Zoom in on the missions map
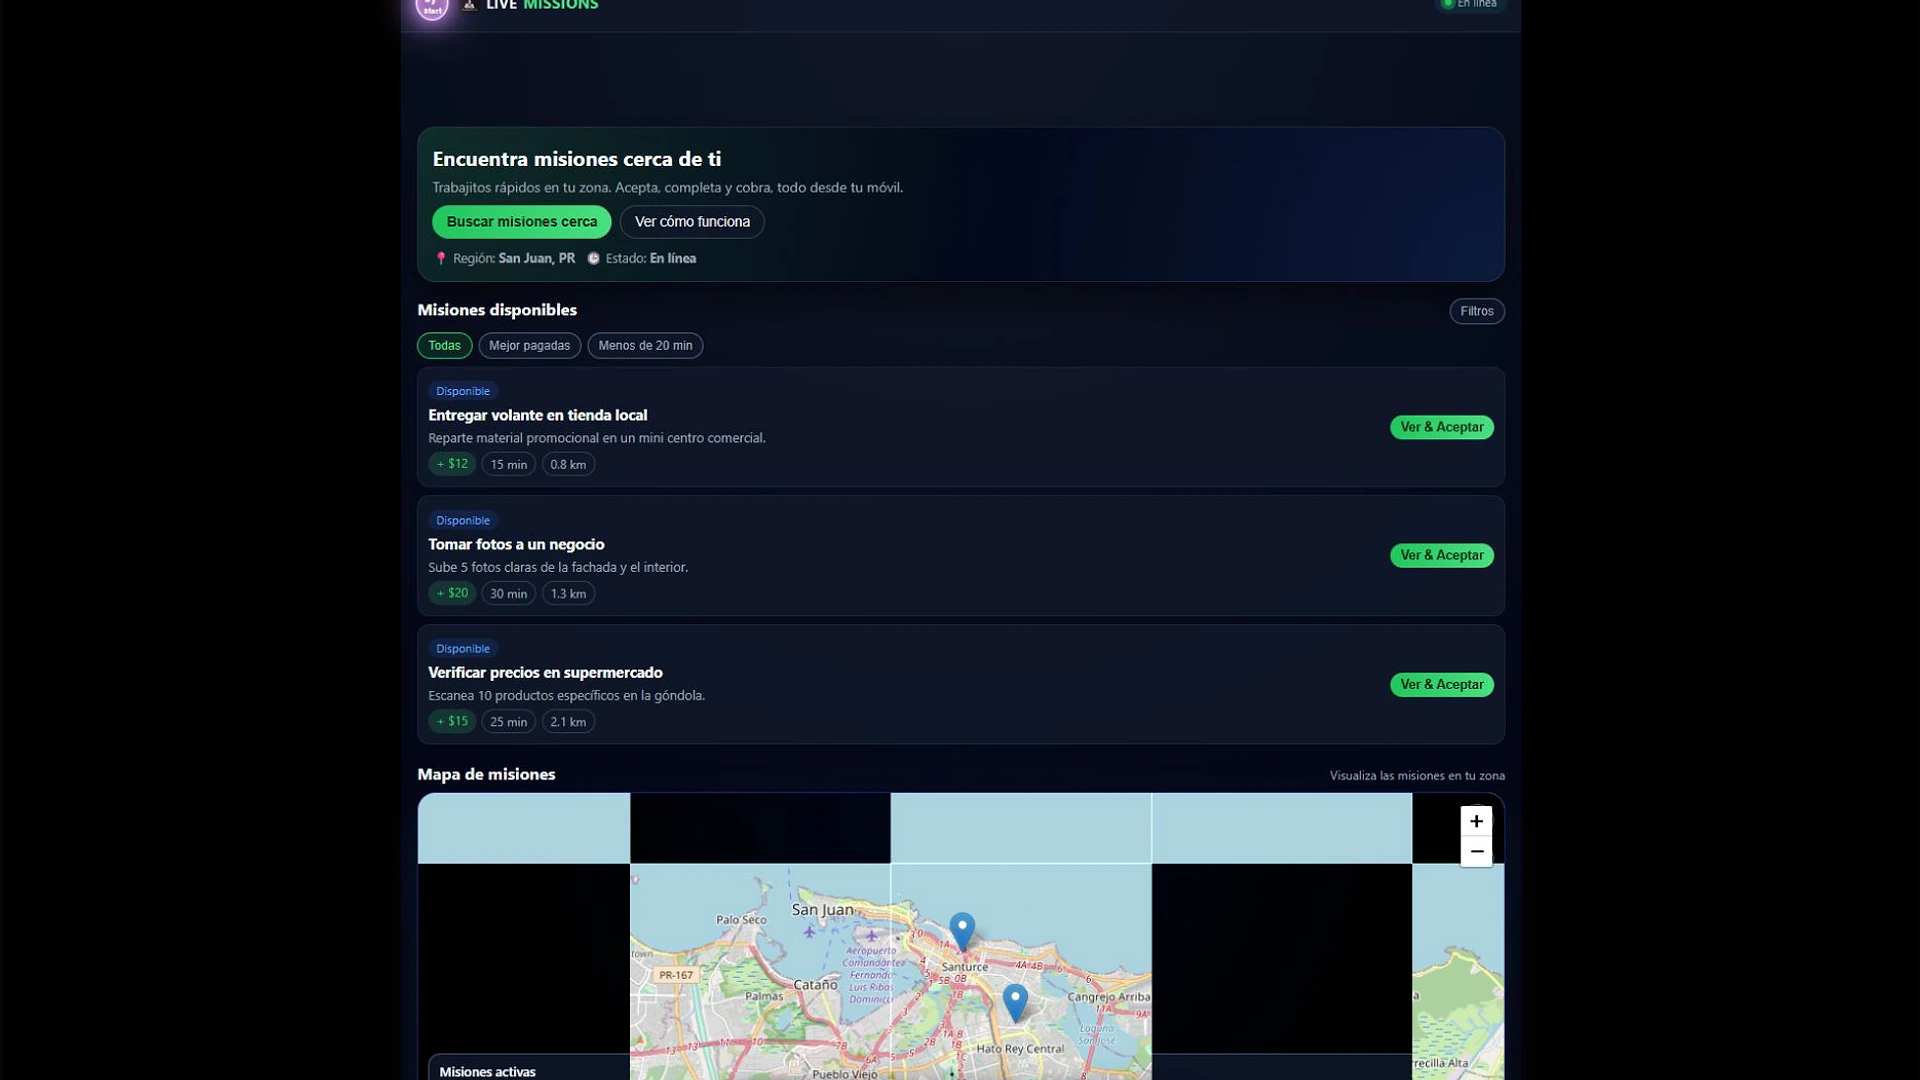Screen dimensions: 1920x1080 pos(1476,821)
